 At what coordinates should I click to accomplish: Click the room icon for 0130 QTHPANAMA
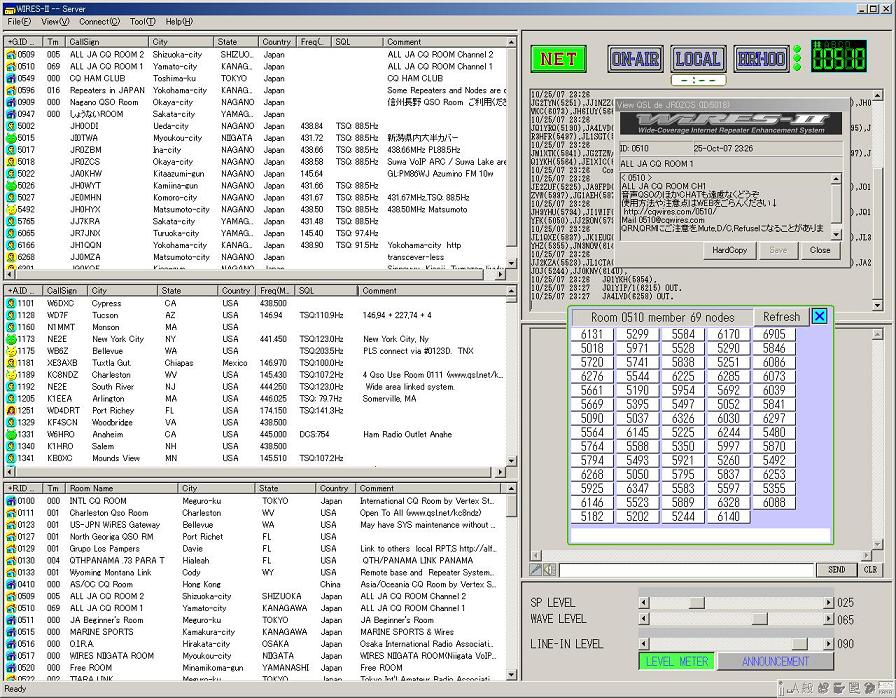coord(11,560)
